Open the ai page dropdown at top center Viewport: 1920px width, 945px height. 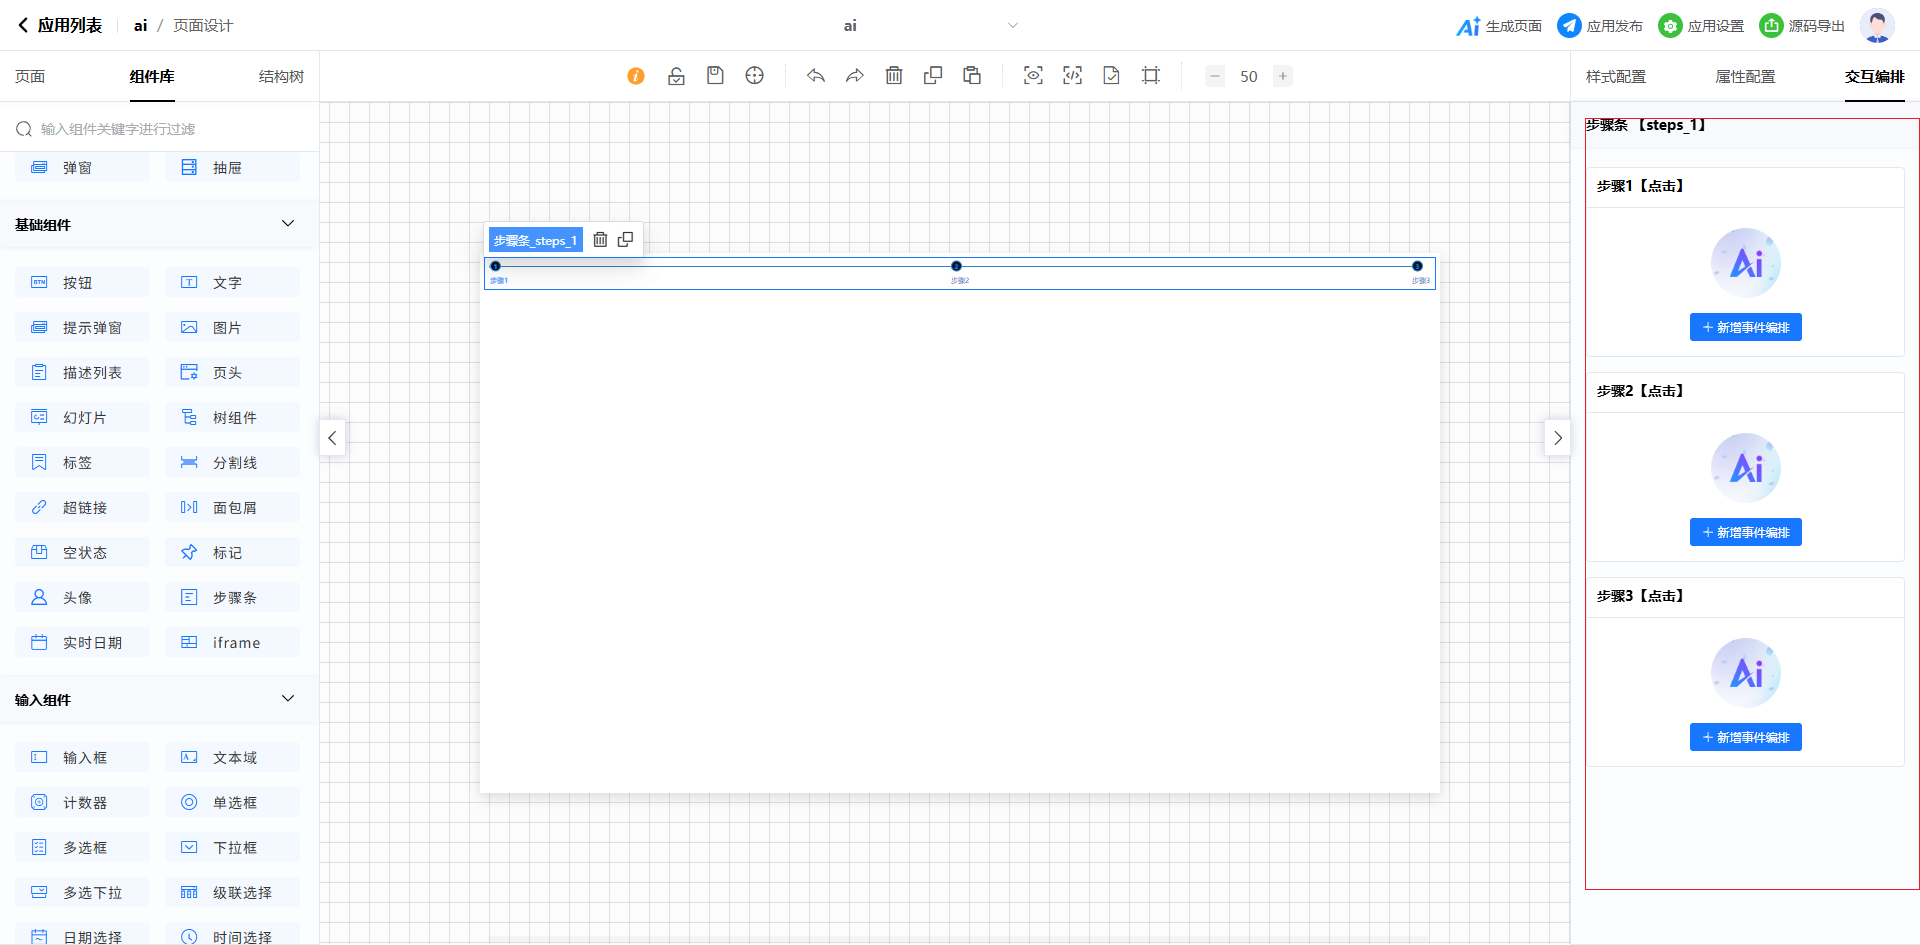[x=1012, y=26]
